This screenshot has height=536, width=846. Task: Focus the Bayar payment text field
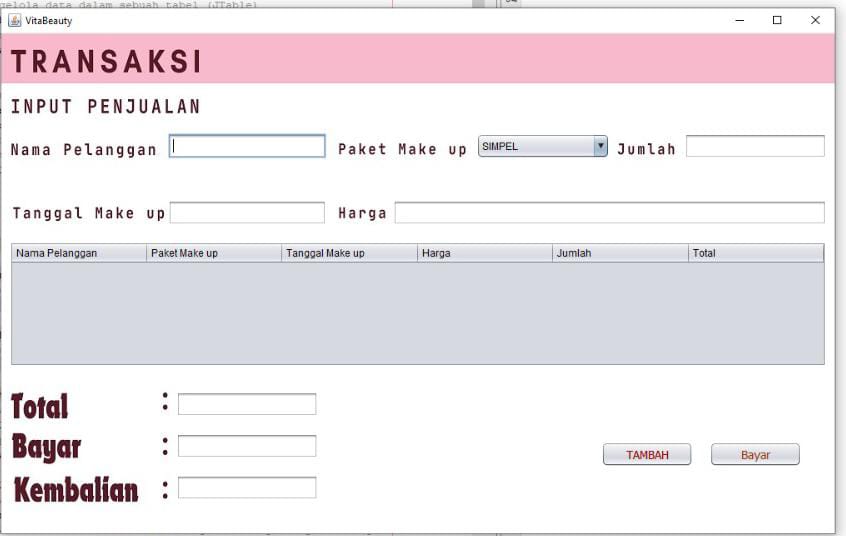(247, 446)
